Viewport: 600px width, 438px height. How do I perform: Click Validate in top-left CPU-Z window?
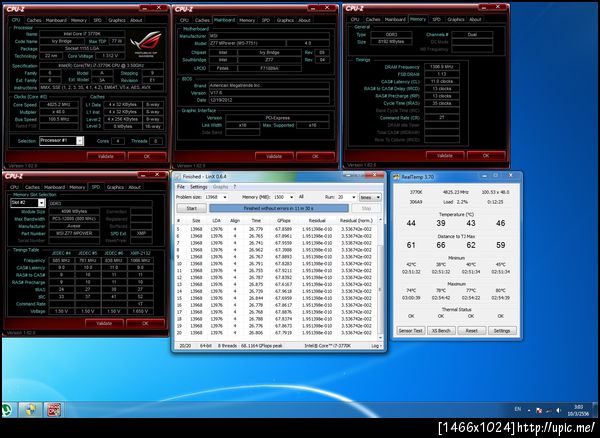[106, 156]
